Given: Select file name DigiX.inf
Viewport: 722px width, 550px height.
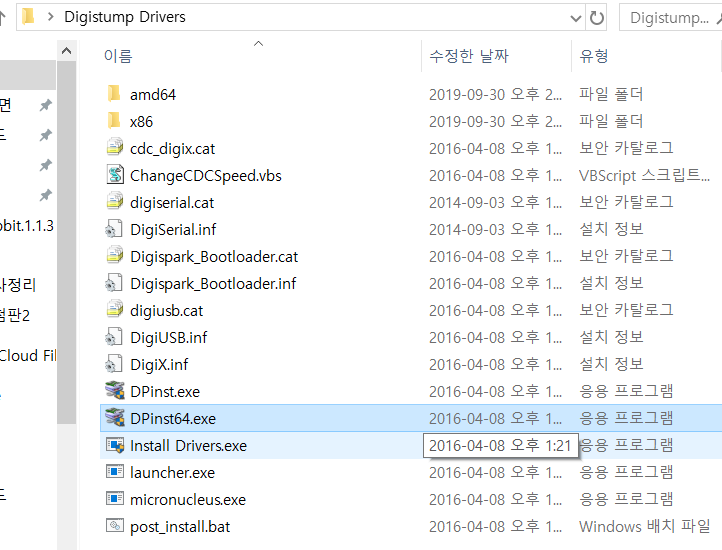Looking at the screenshot, I should pyautogui.click(x=159, y=365).
